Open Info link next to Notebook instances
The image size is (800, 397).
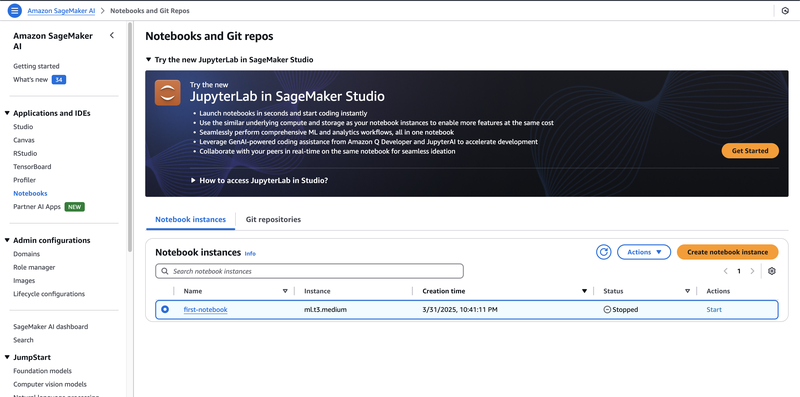point(250,254)
